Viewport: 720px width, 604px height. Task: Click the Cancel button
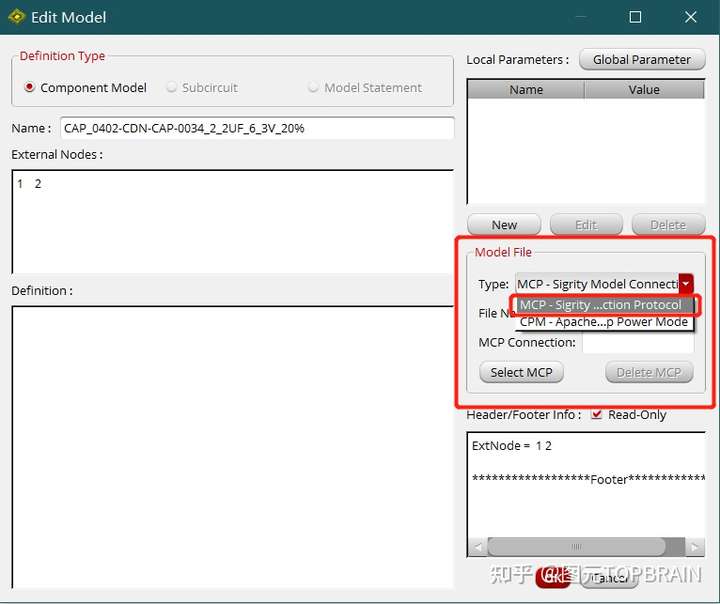coord(609,577)
